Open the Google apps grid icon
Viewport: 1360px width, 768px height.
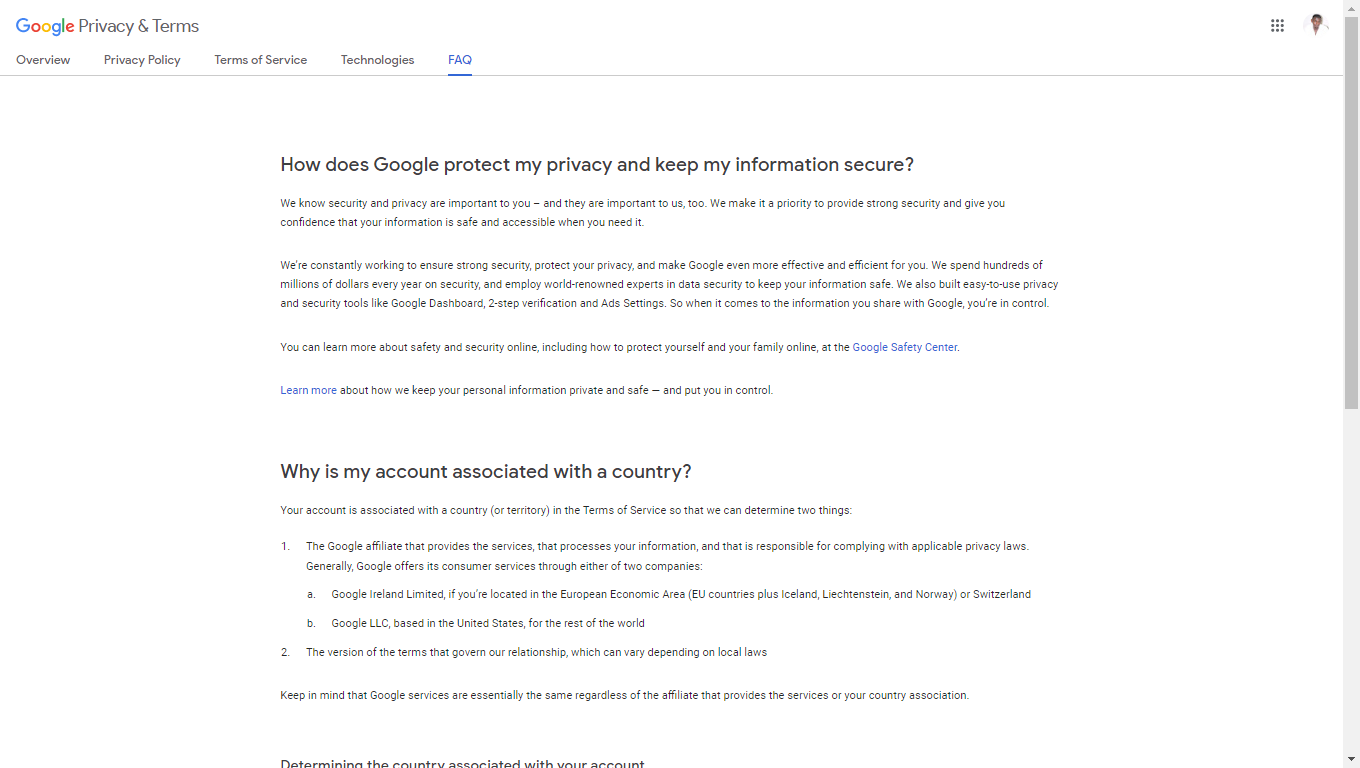click(x=1277, y=26)
